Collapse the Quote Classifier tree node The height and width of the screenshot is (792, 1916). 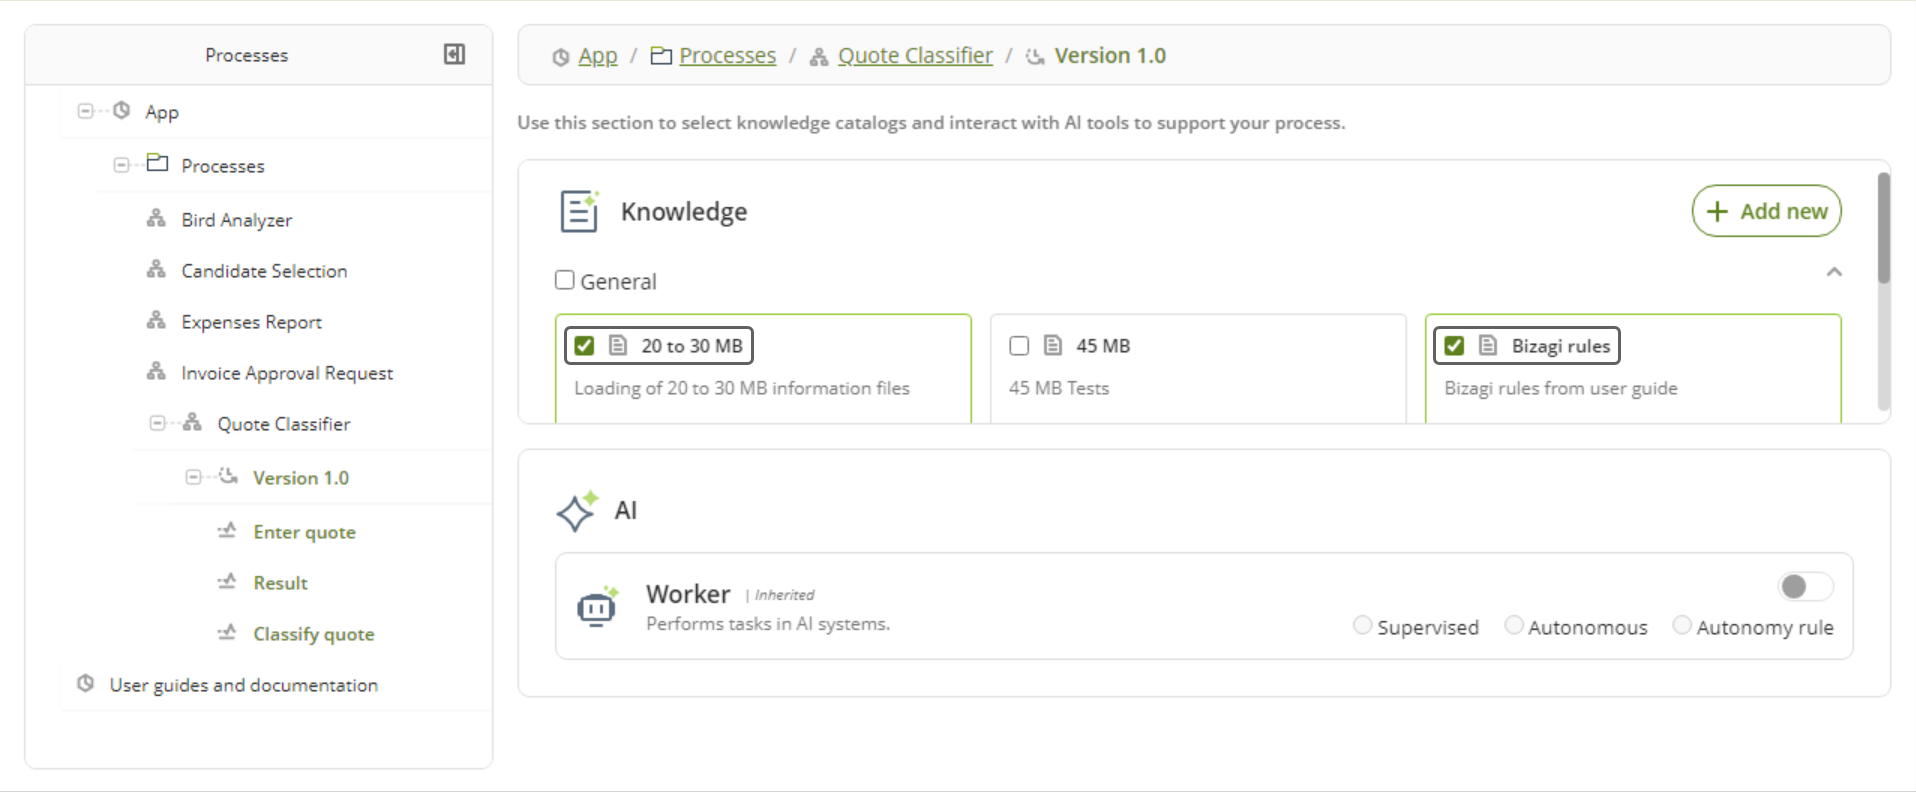coord(157,424)
